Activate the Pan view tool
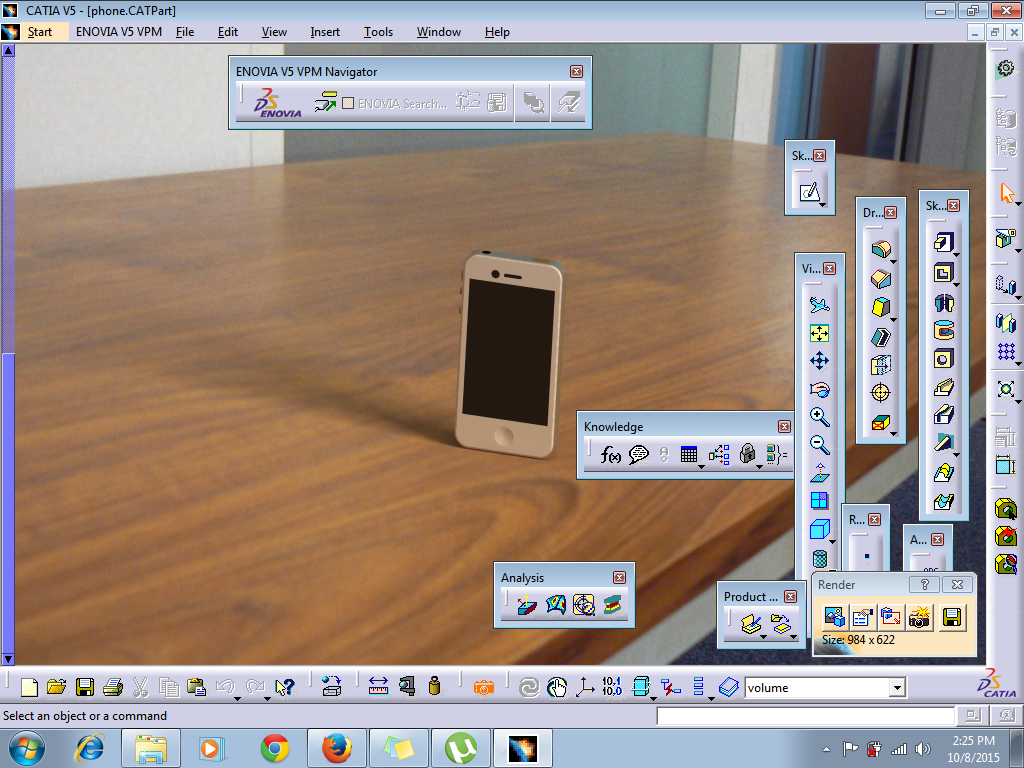 (820, 361)
